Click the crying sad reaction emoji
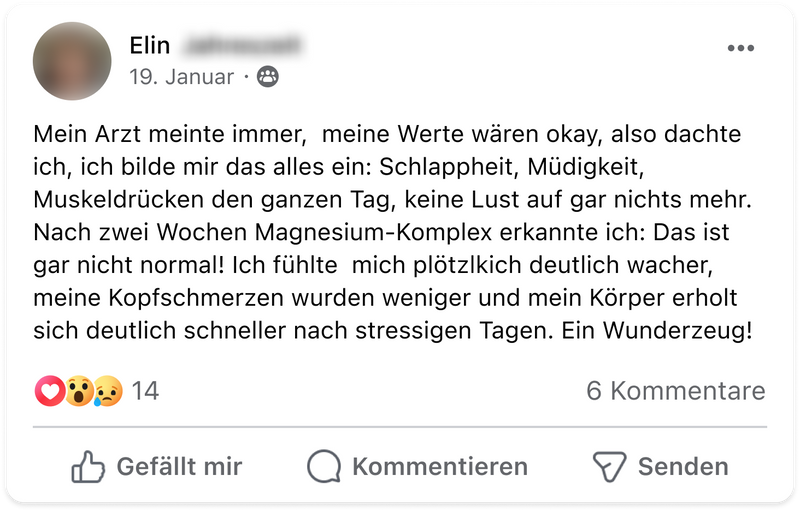This screenshot has width=800, height=511. [x=107, y=390]
